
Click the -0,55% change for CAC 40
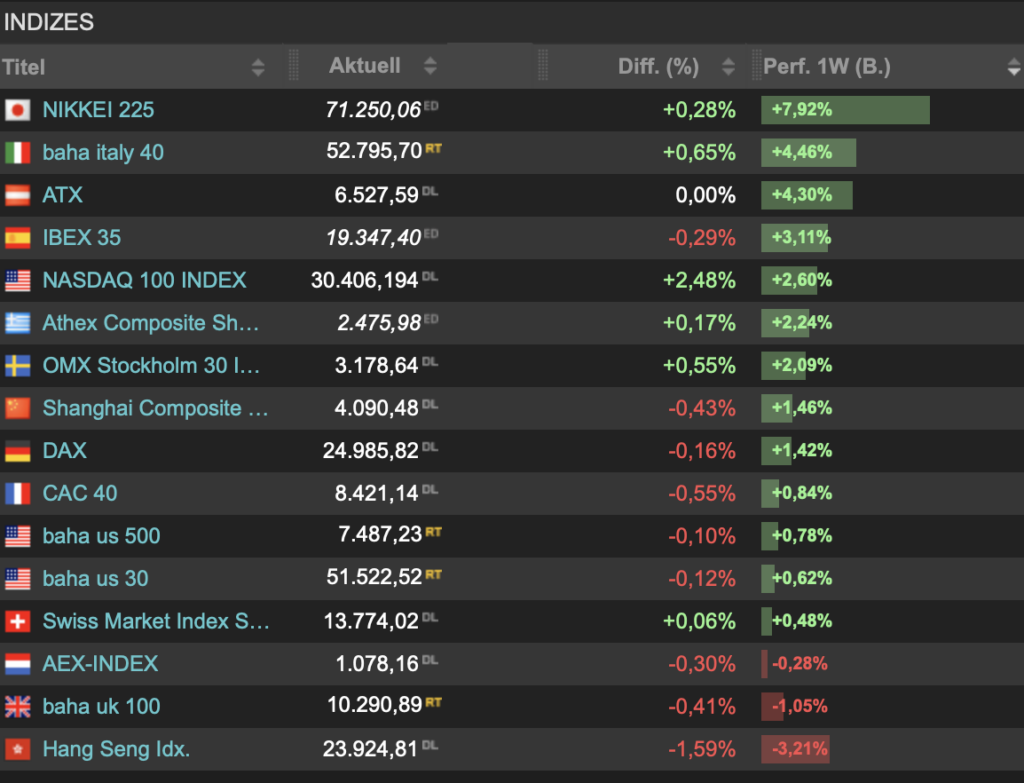click(x=701, y=493)
